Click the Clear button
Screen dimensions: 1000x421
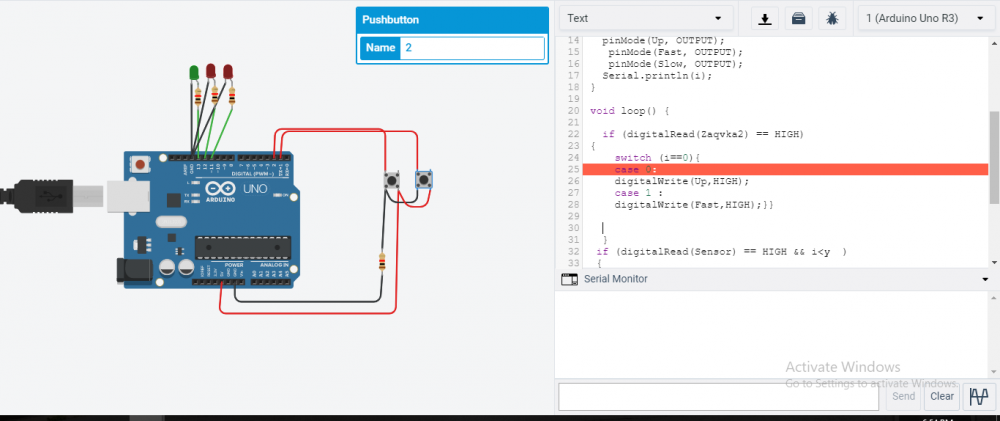click(941, 396)
